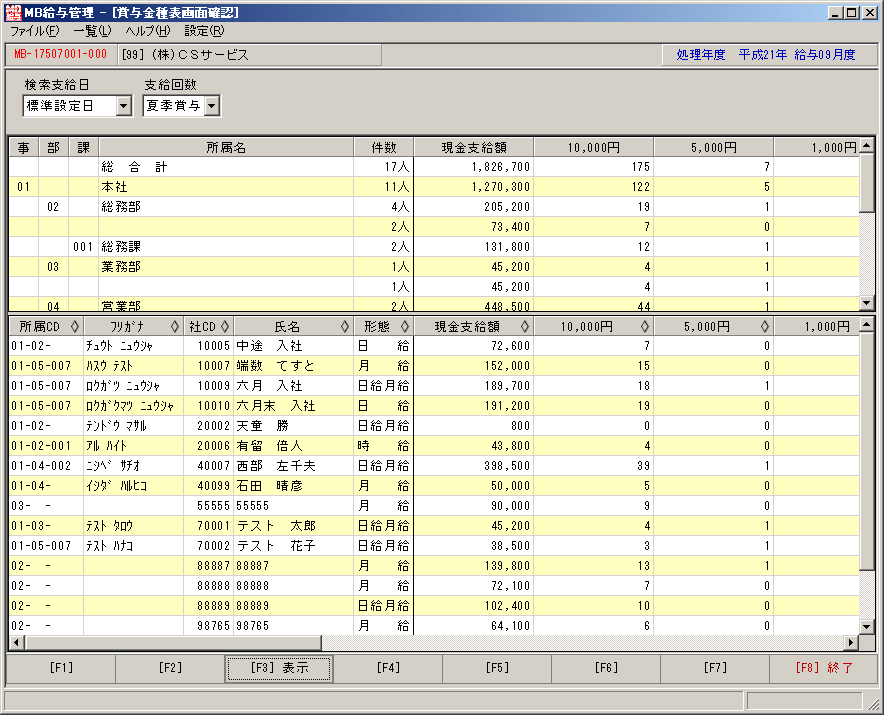
Task: Sort by 形態 column diamond icon
Action: tap(405, 326)
